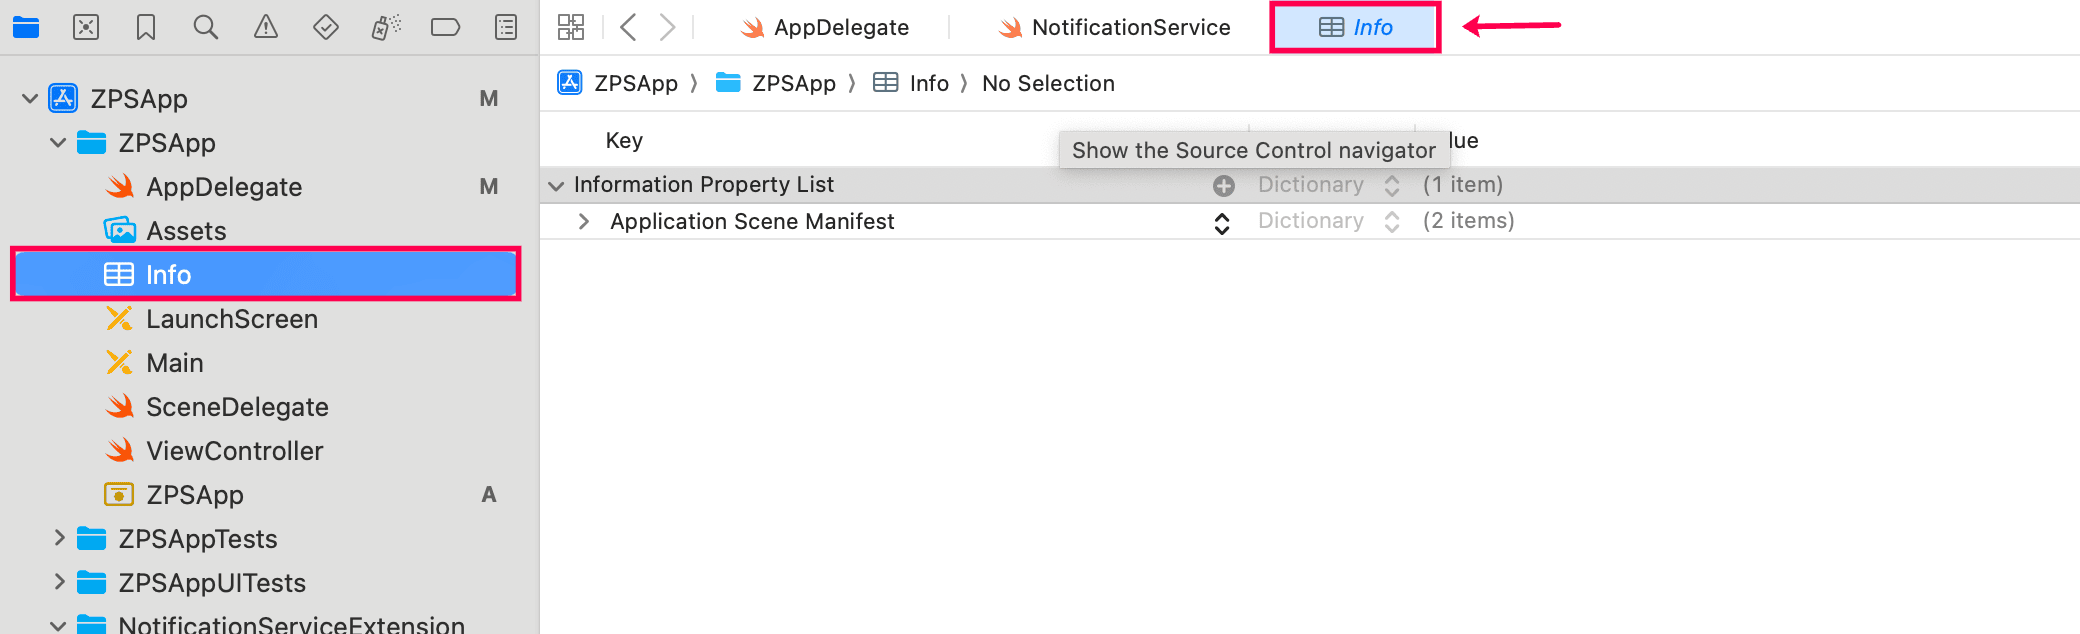Open the Report navigator
Image resolution: width=2080 pixels, height=634 pixels.
[506, 27]
